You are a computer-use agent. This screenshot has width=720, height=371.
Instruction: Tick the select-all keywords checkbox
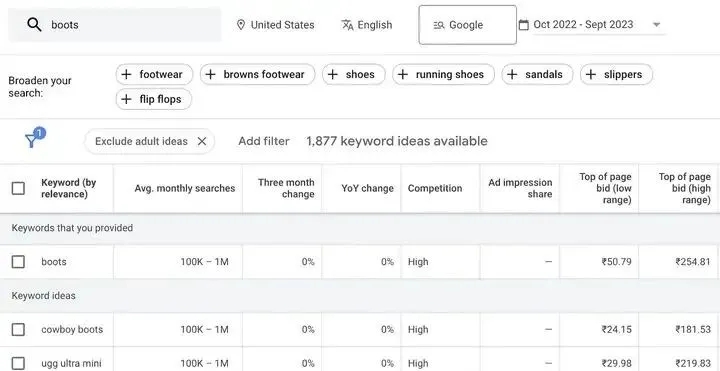point(18,188)
